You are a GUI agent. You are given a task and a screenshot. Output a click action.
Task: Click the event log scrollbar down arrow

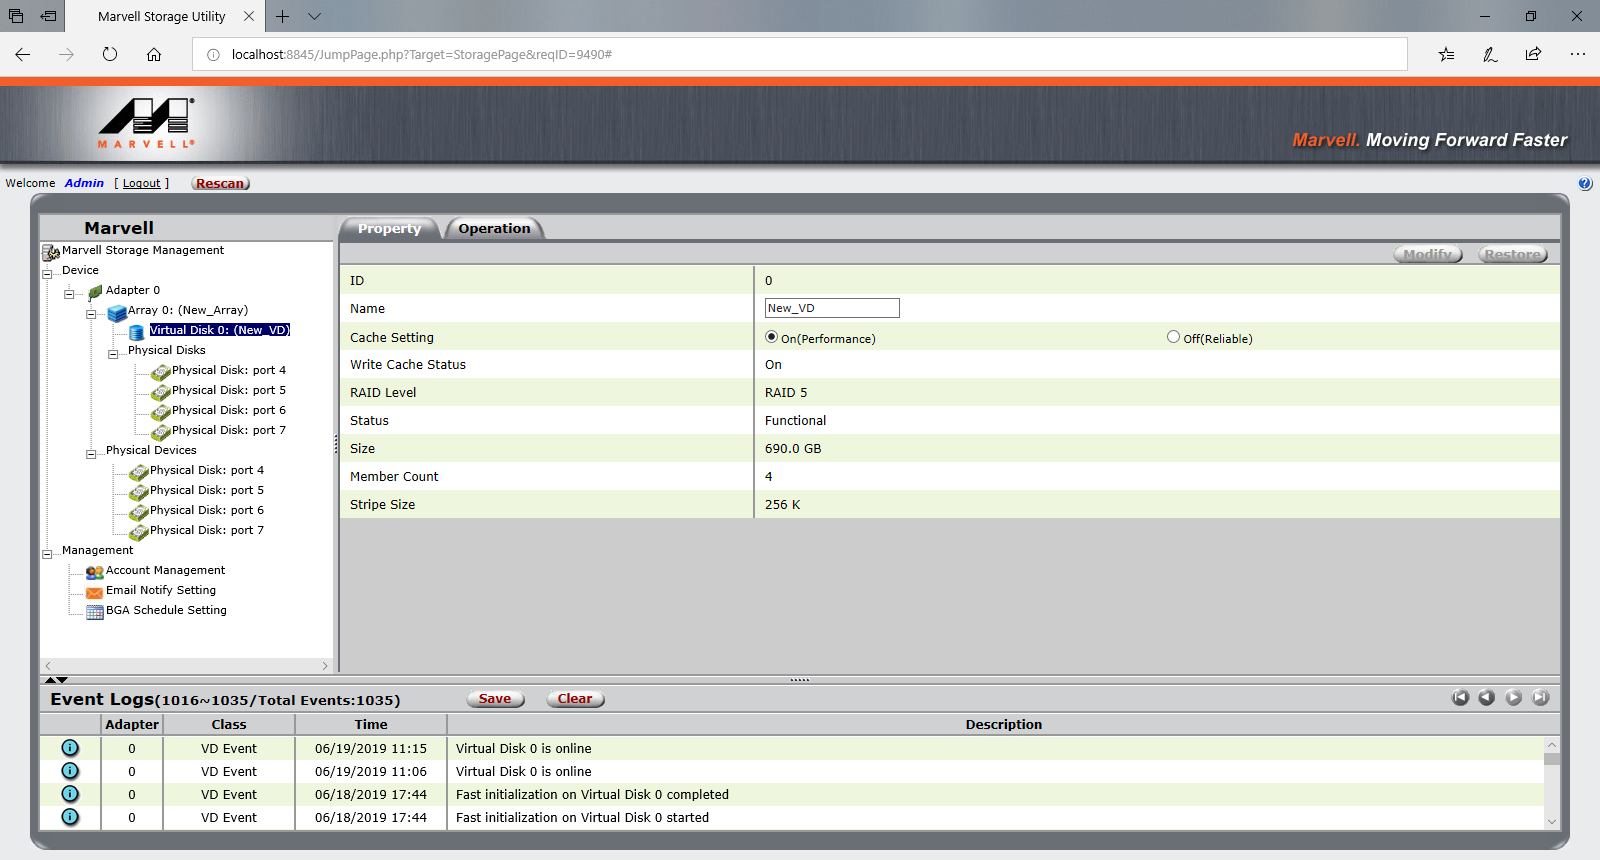point(1552,822)
